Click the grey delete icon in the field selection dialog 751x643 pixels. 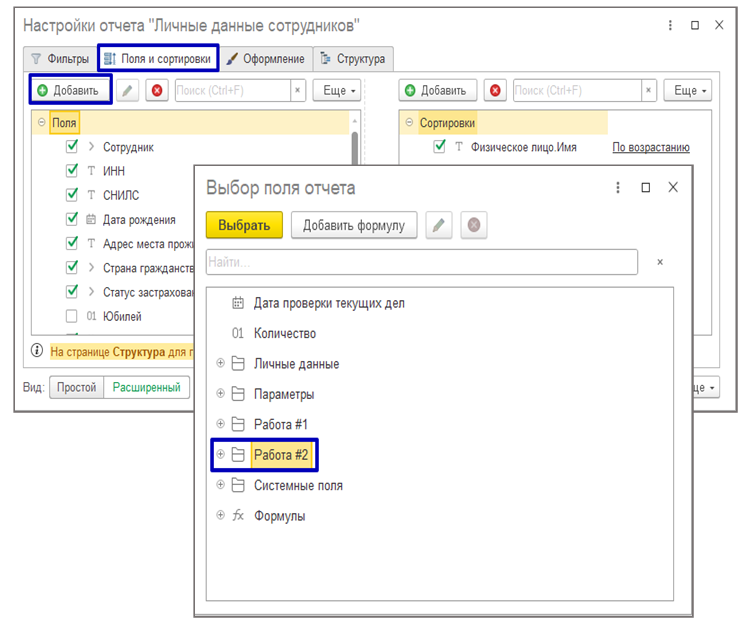[472, 225]
